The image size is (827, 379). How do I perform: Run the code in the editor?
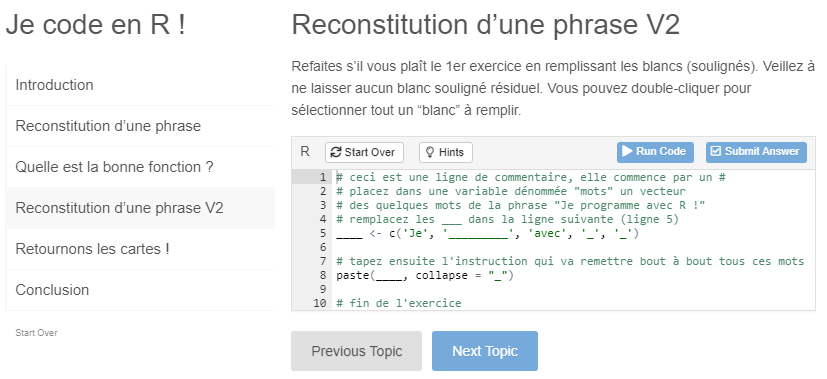pos(655,152)
